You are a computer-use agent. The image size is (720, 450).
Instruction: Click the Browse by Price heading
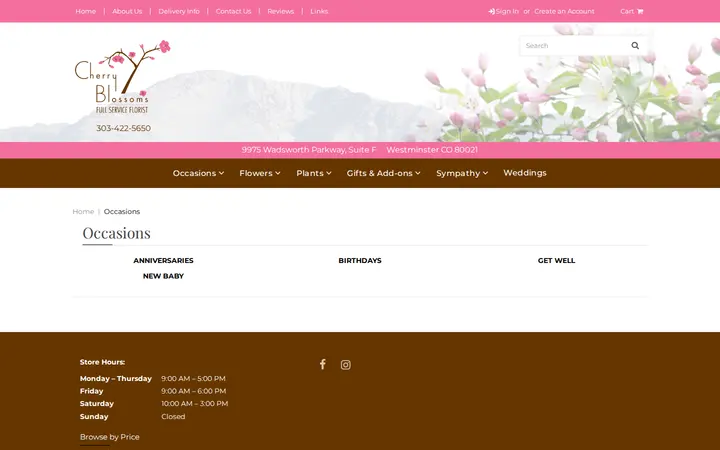[x=110, y=437]
